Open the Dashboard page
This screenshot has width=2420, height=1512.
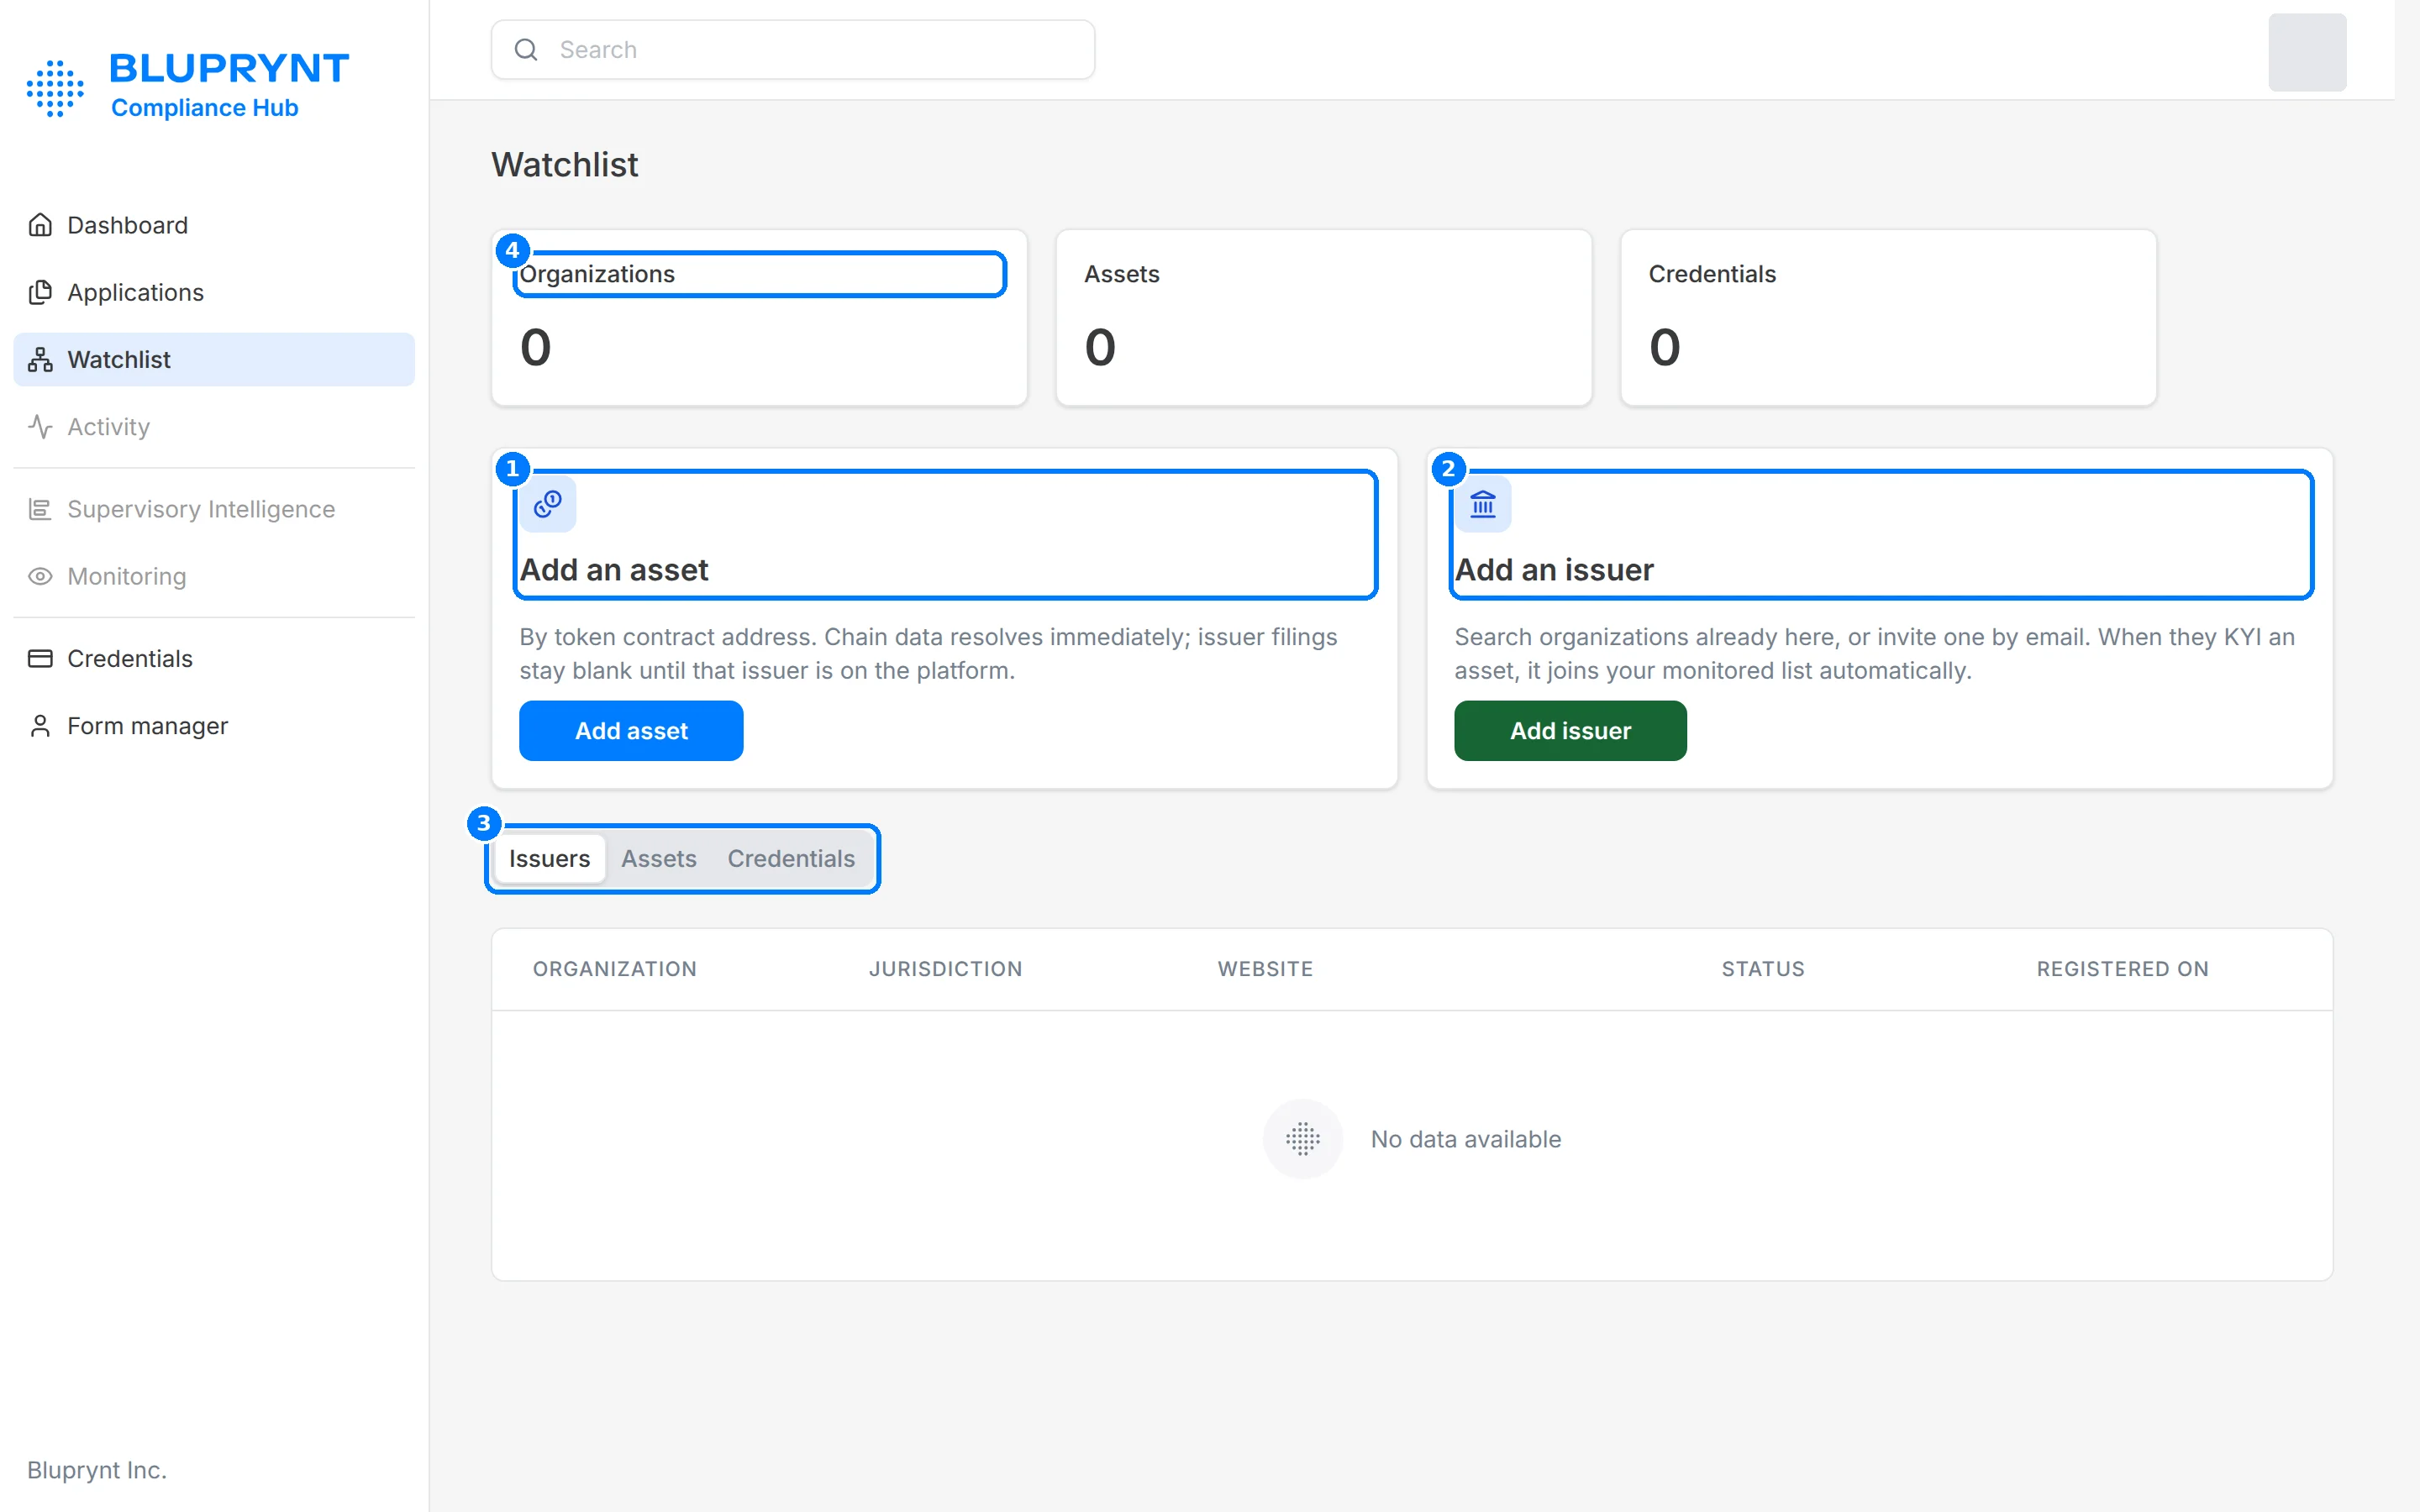pos(214,225)
